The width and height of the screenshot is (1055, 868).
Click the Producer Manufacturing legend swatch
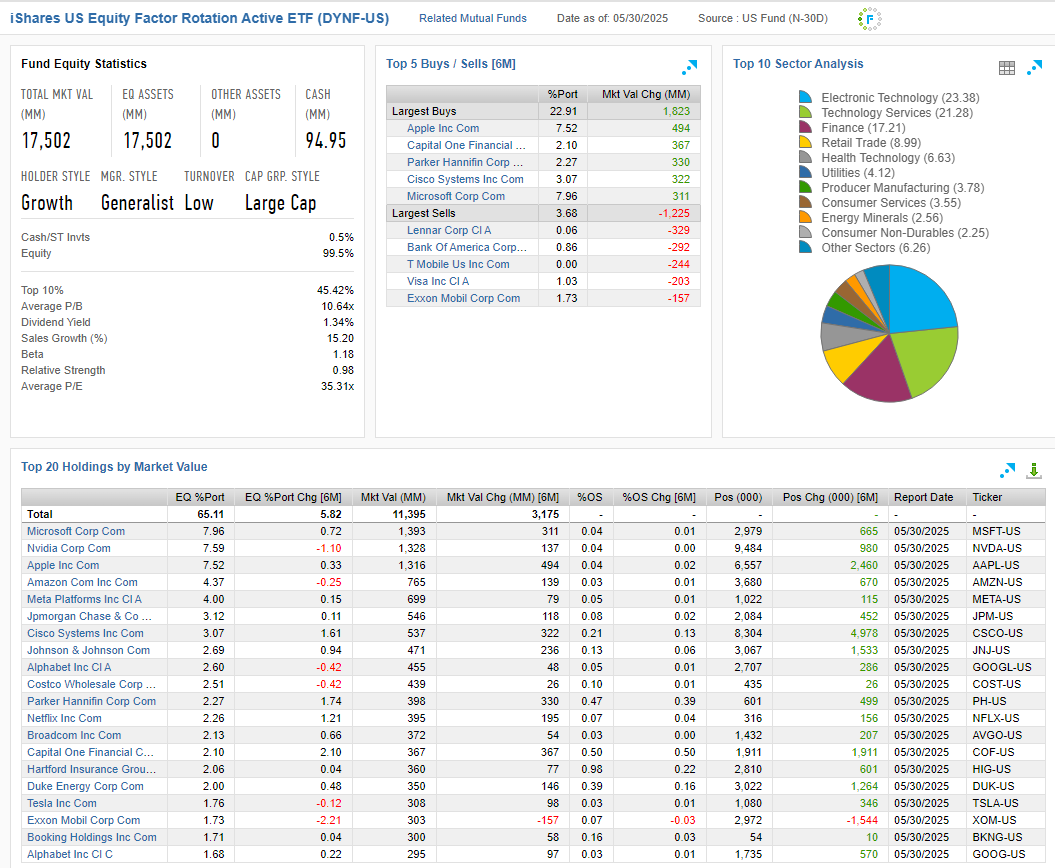pos(805,187)
